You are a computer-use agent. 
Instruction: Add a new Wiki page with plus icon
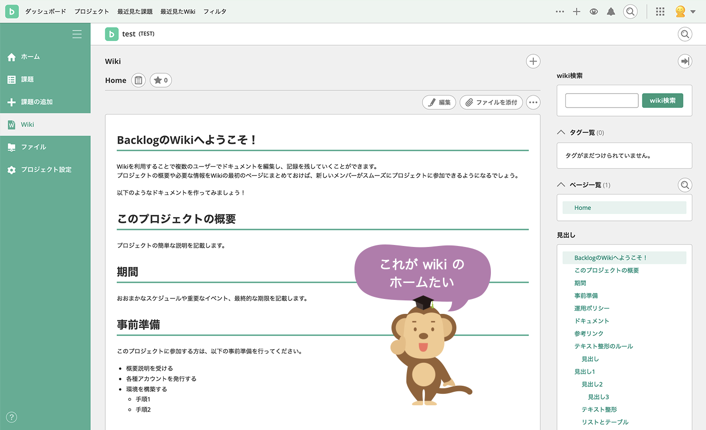pos(533,61)
